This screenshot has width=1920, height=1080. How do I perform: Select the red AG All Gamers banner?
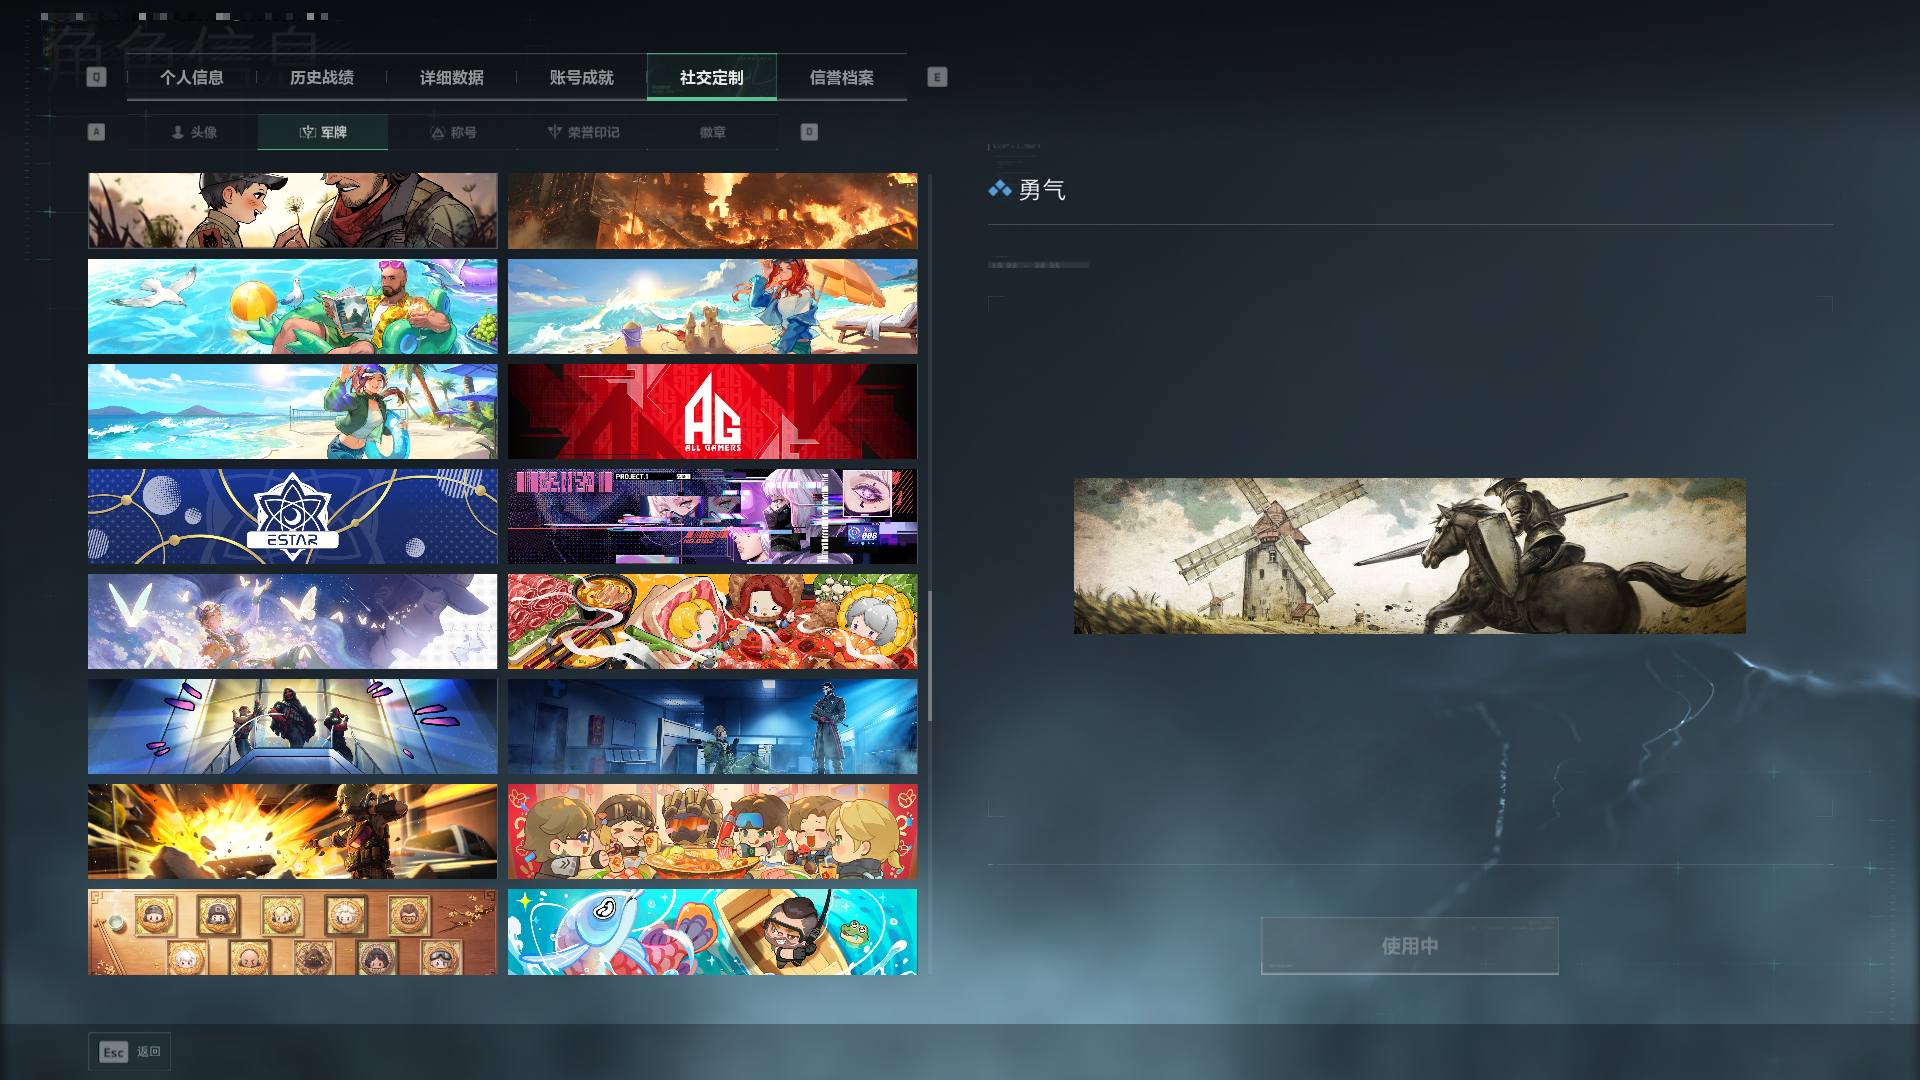(712, 411)
